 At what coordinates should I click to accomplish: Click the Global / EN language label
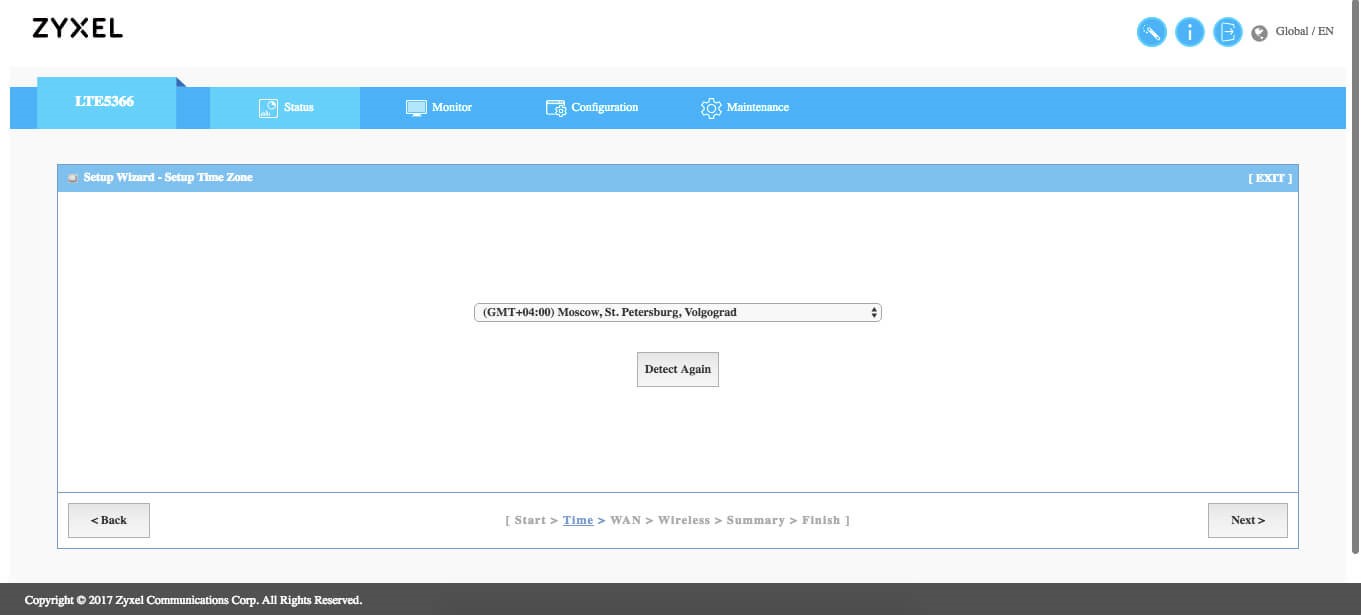pos(1305,32)
